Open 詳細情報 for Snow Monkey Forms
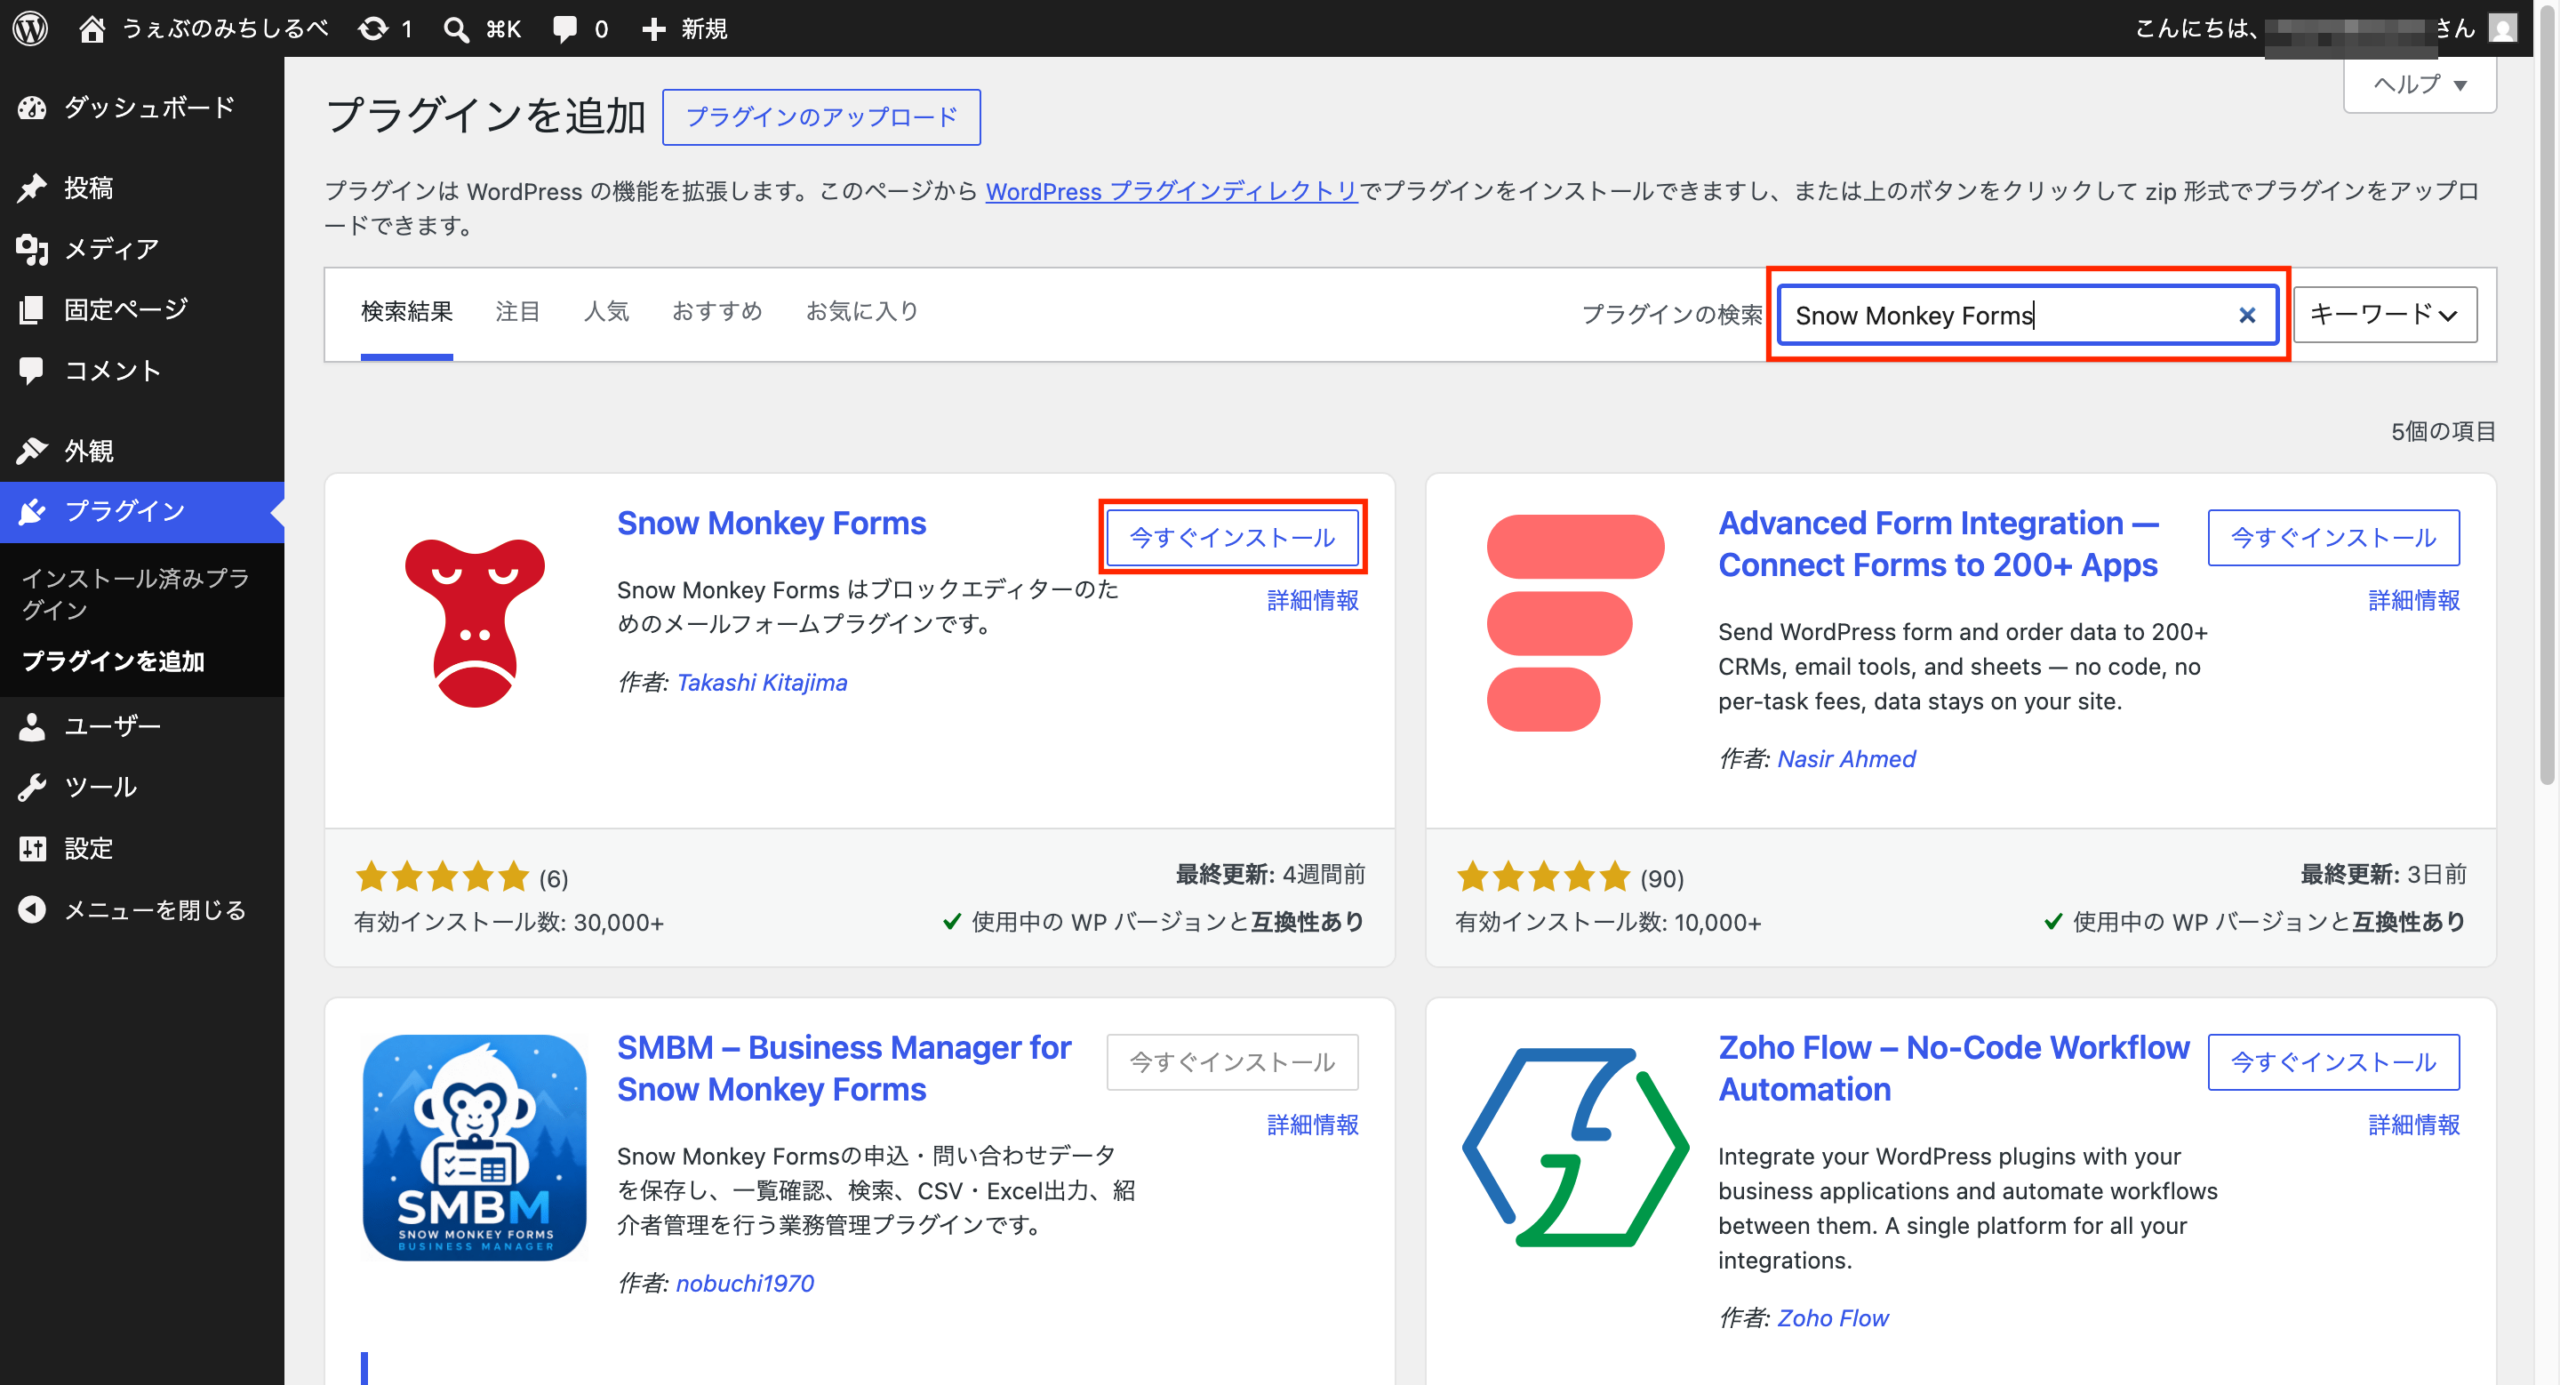This screenshot has width=2560, height=1385. pyautogui.click(x=1312, y=601)
